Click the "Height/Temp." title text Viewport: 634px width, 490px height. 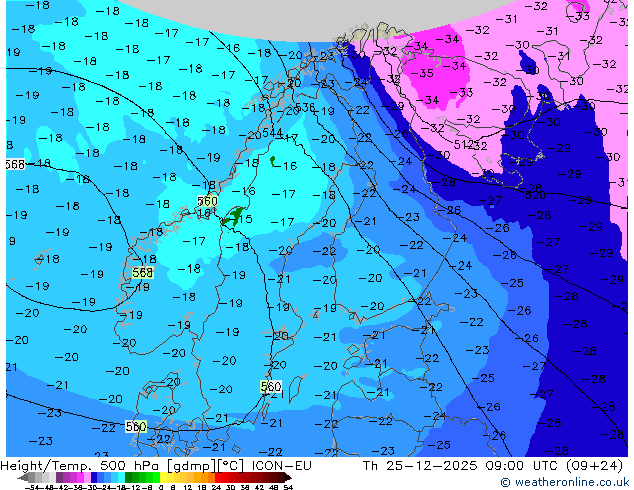47,465
